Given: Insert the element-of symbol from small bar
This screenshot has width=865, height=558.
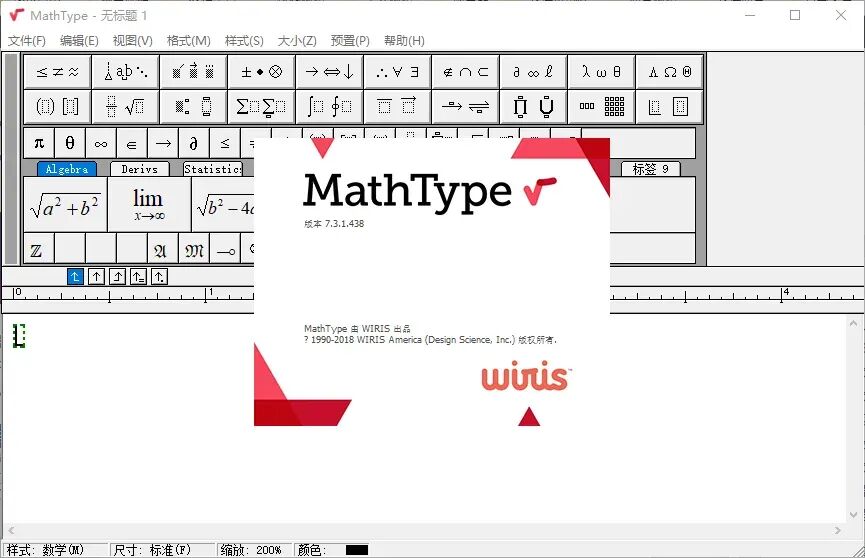Looking at the screenshot, I should tap(132, 144).
